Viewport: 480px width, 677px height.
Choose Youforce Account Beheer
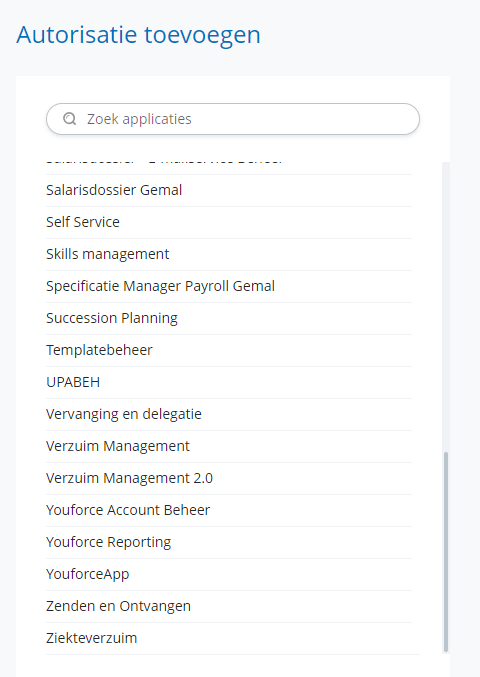click(x=229, y=510)
